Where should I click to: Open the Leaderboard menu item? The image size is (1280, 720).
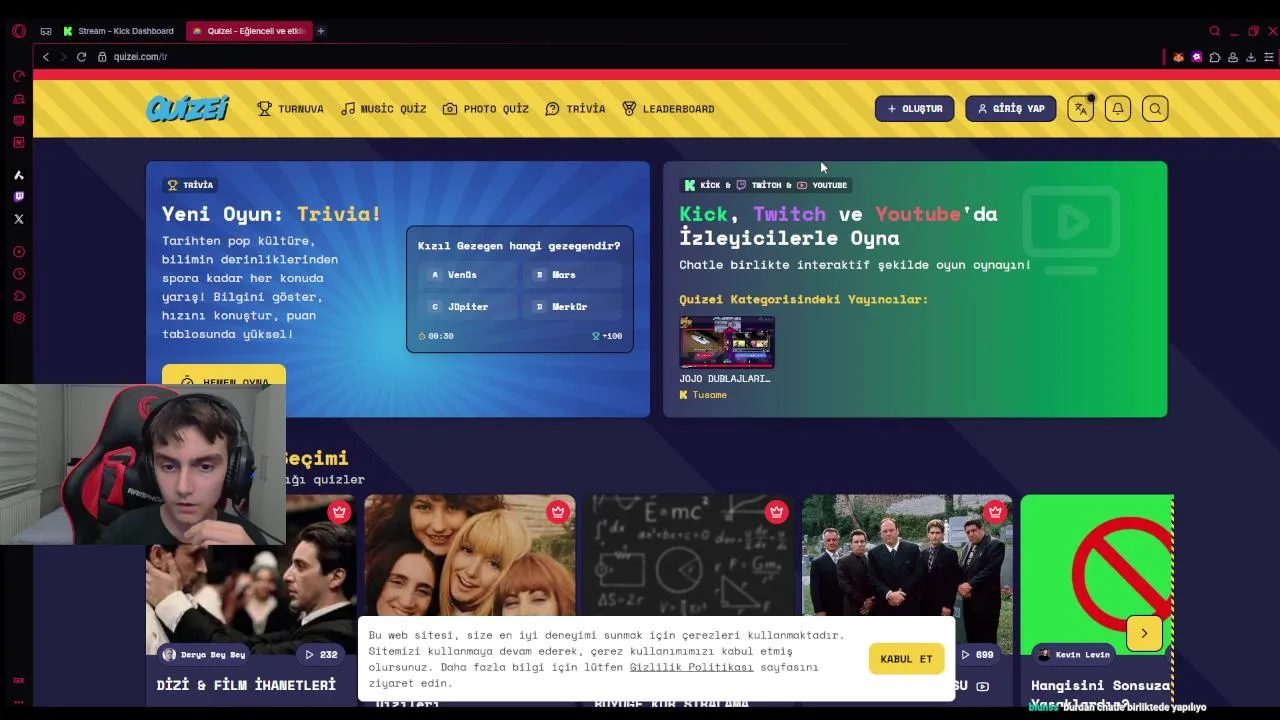tap(668, 109)
